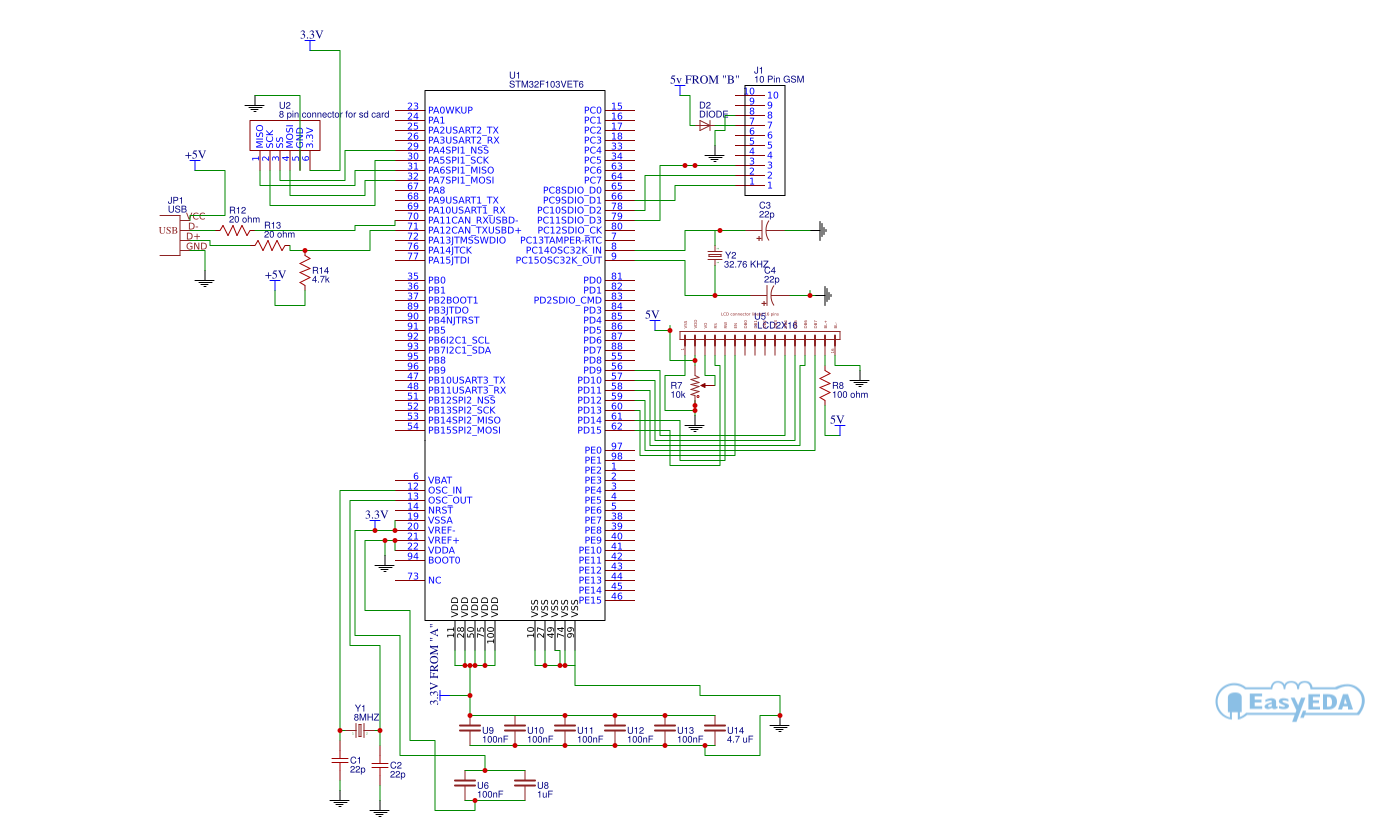Select resistor R8 100 ohm symbol

coord(825,386)
